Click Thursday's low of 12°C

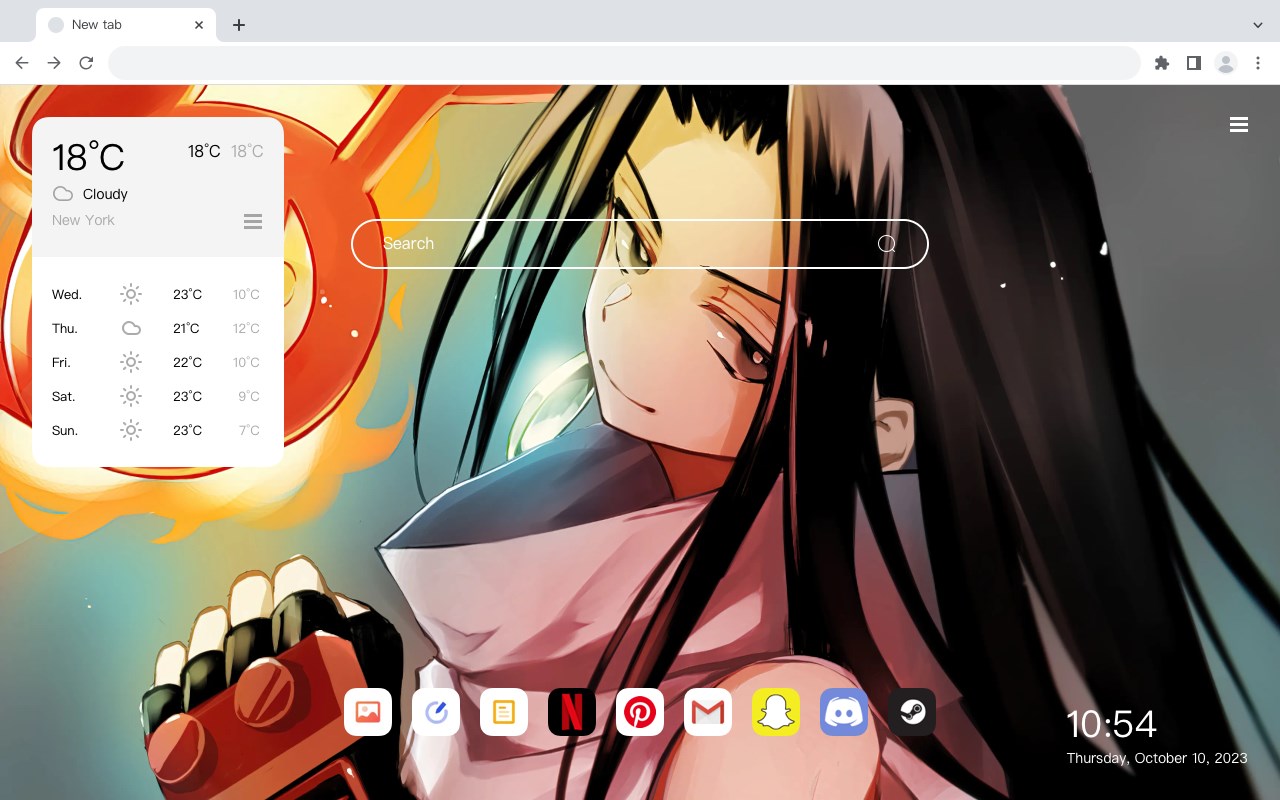(x=247, y=328)
